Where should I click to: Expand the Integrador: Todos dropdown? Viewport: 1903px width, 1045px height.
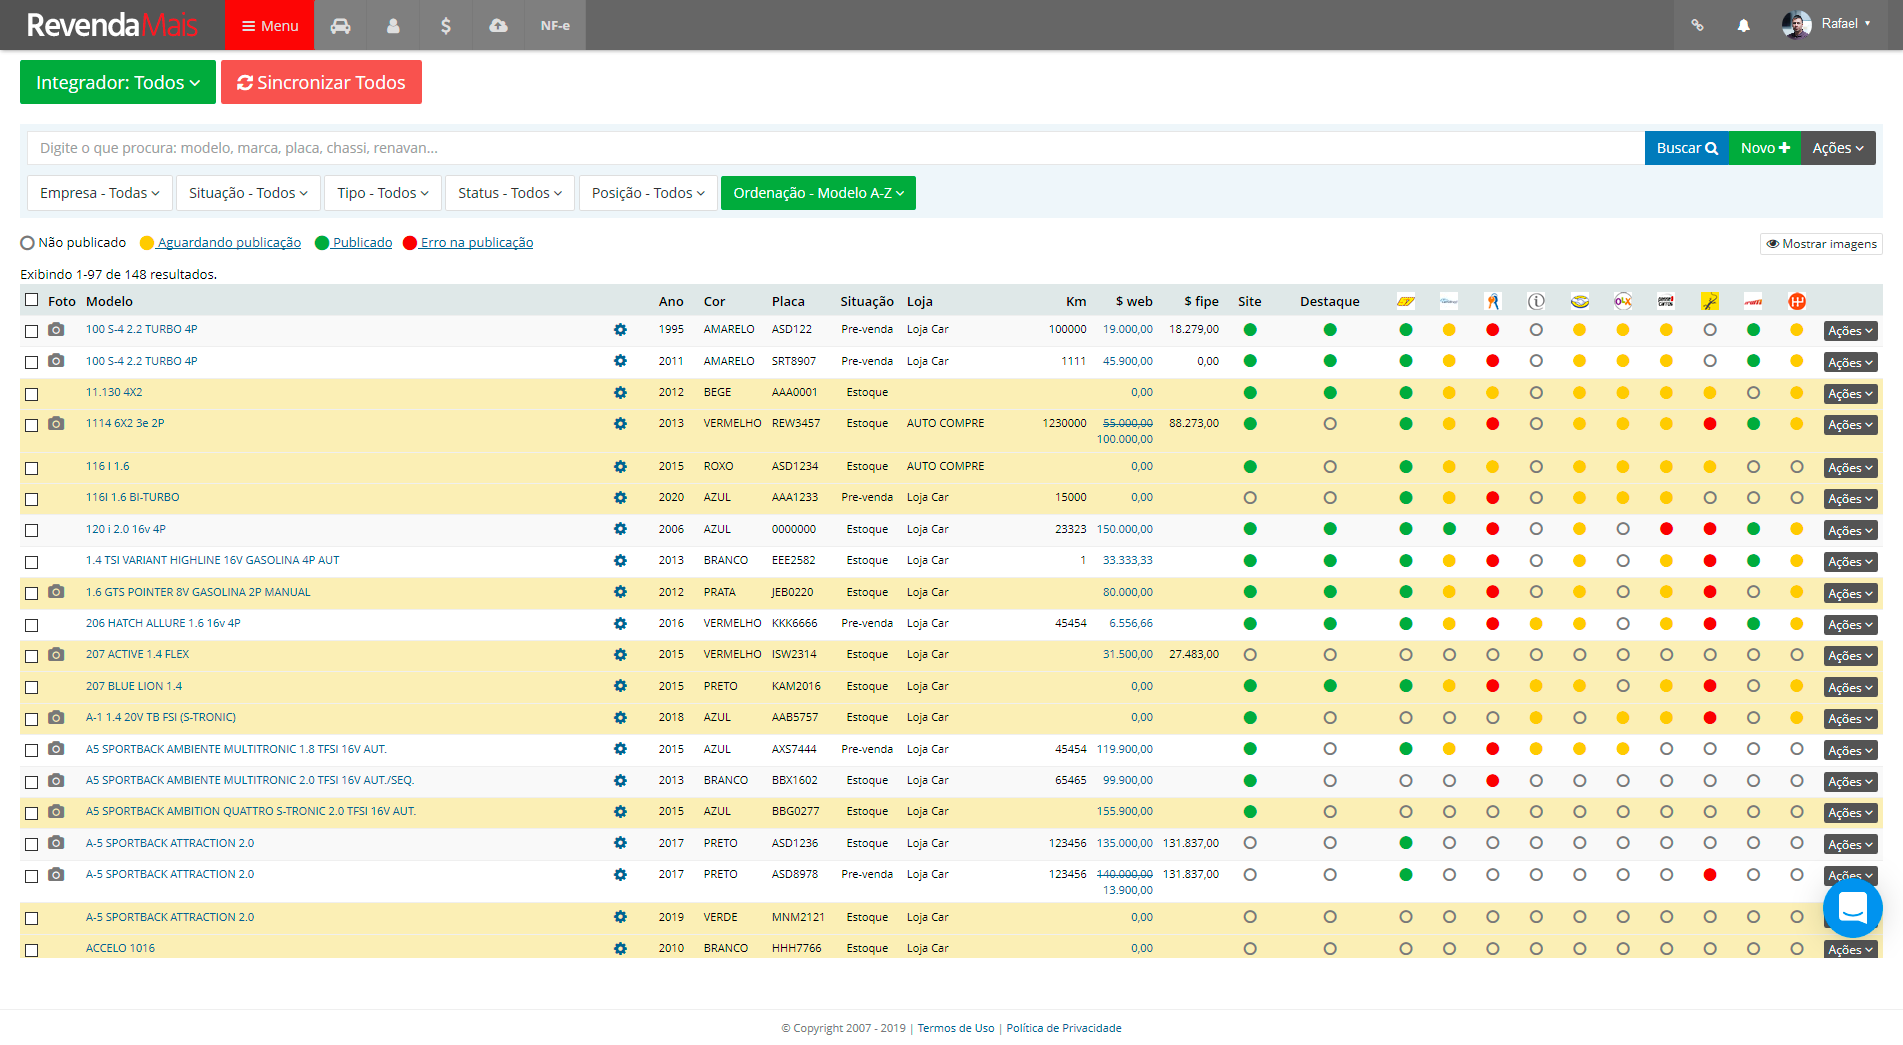(118, 82)
